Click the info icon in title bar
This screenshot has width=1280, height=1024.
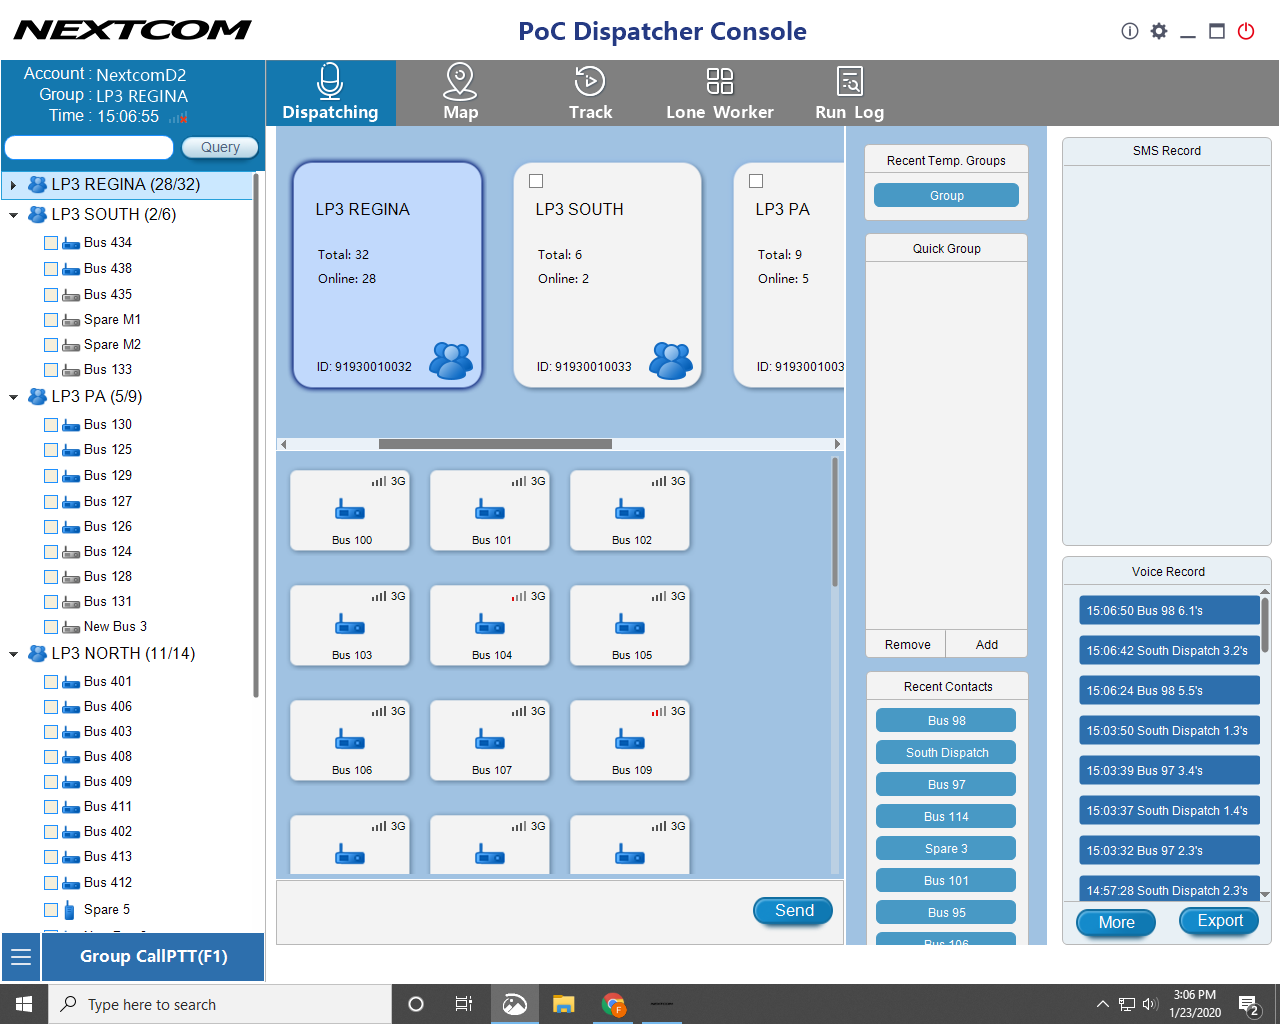(1130, 31)
